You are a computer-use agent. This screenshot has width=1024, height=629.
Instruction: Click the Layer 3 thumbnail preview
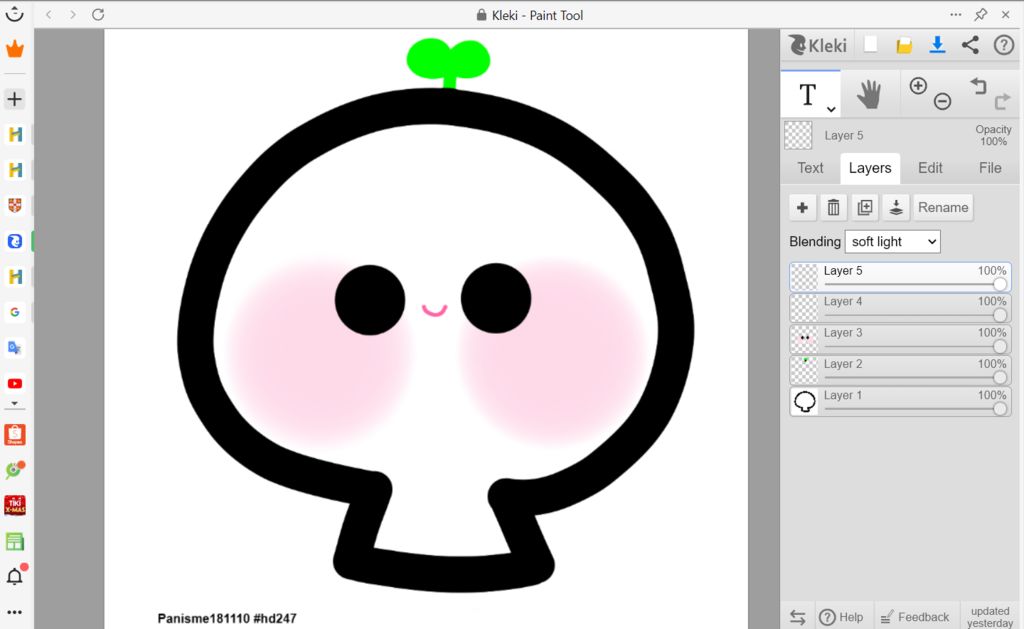pos(805,339)
